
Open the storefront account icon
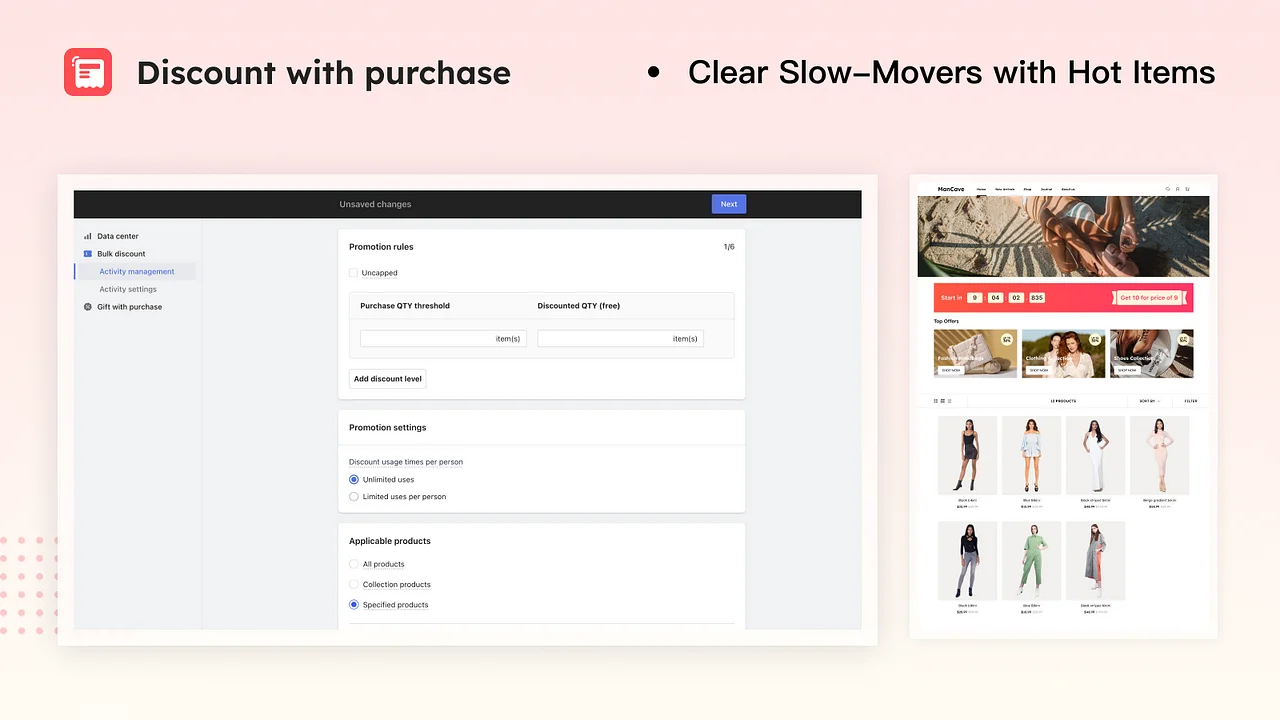1177,189
